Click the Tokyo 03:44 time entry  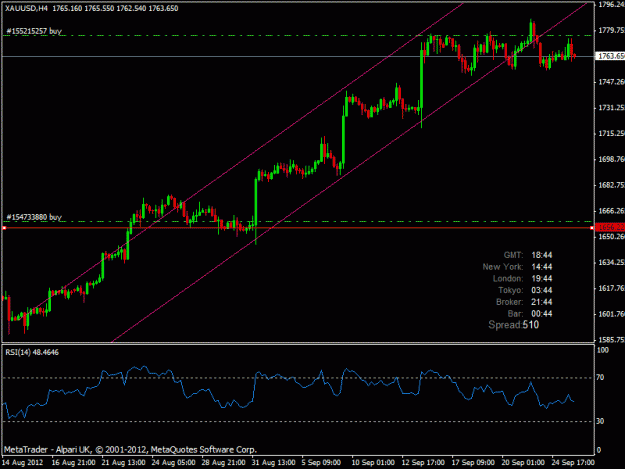pos(525,290)
